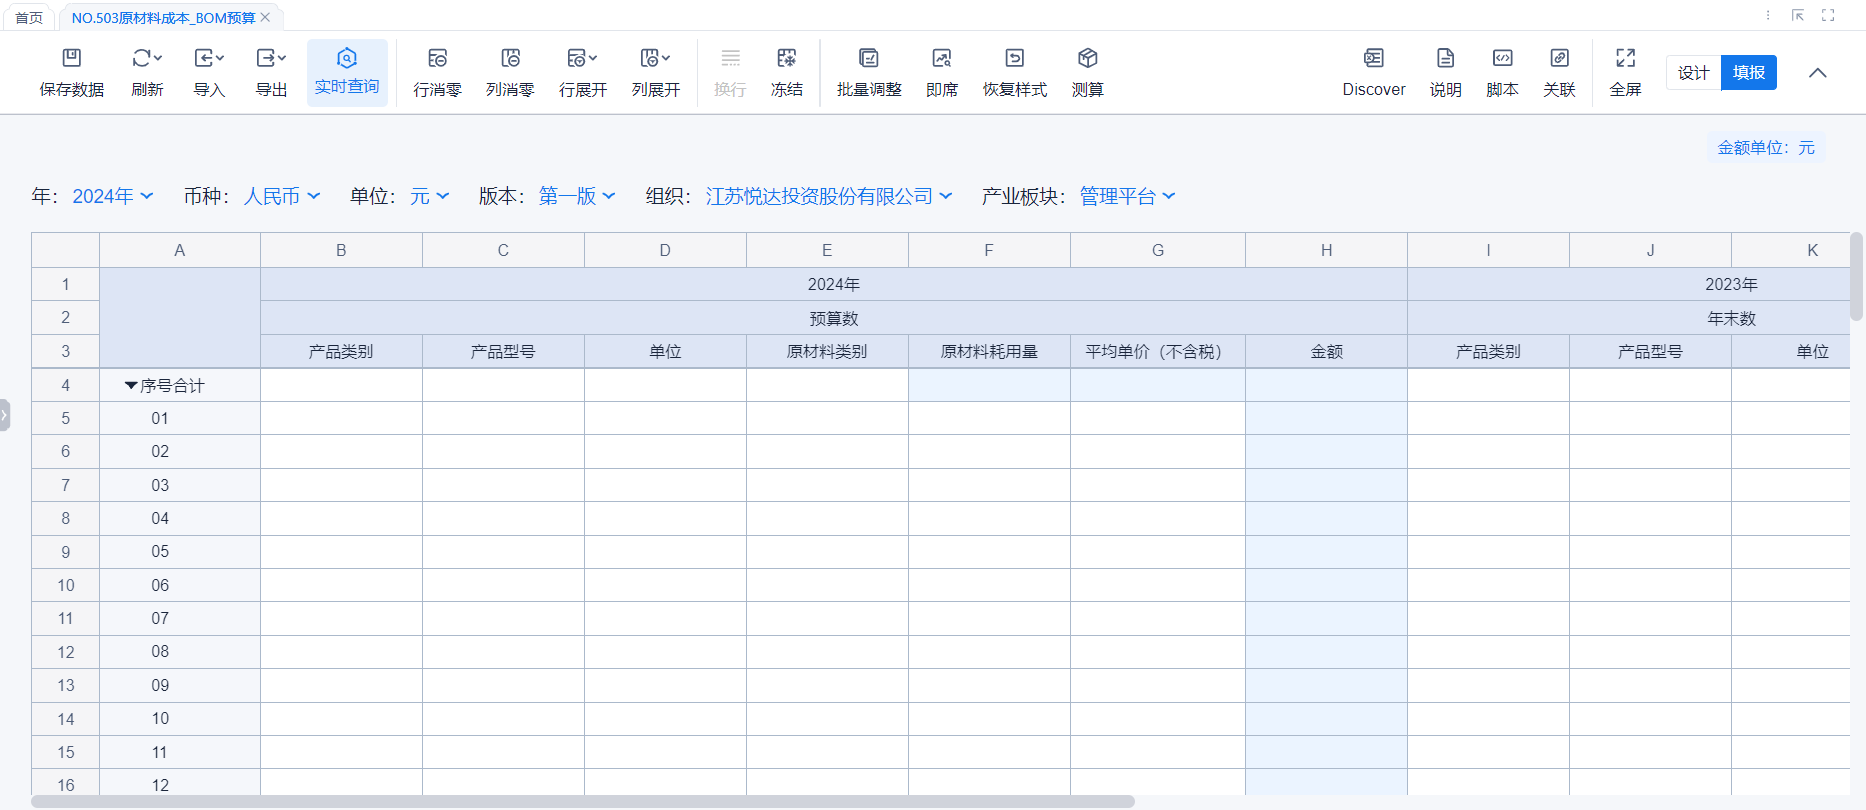Open the 币种 人民币 dropdown

[281, 197]
